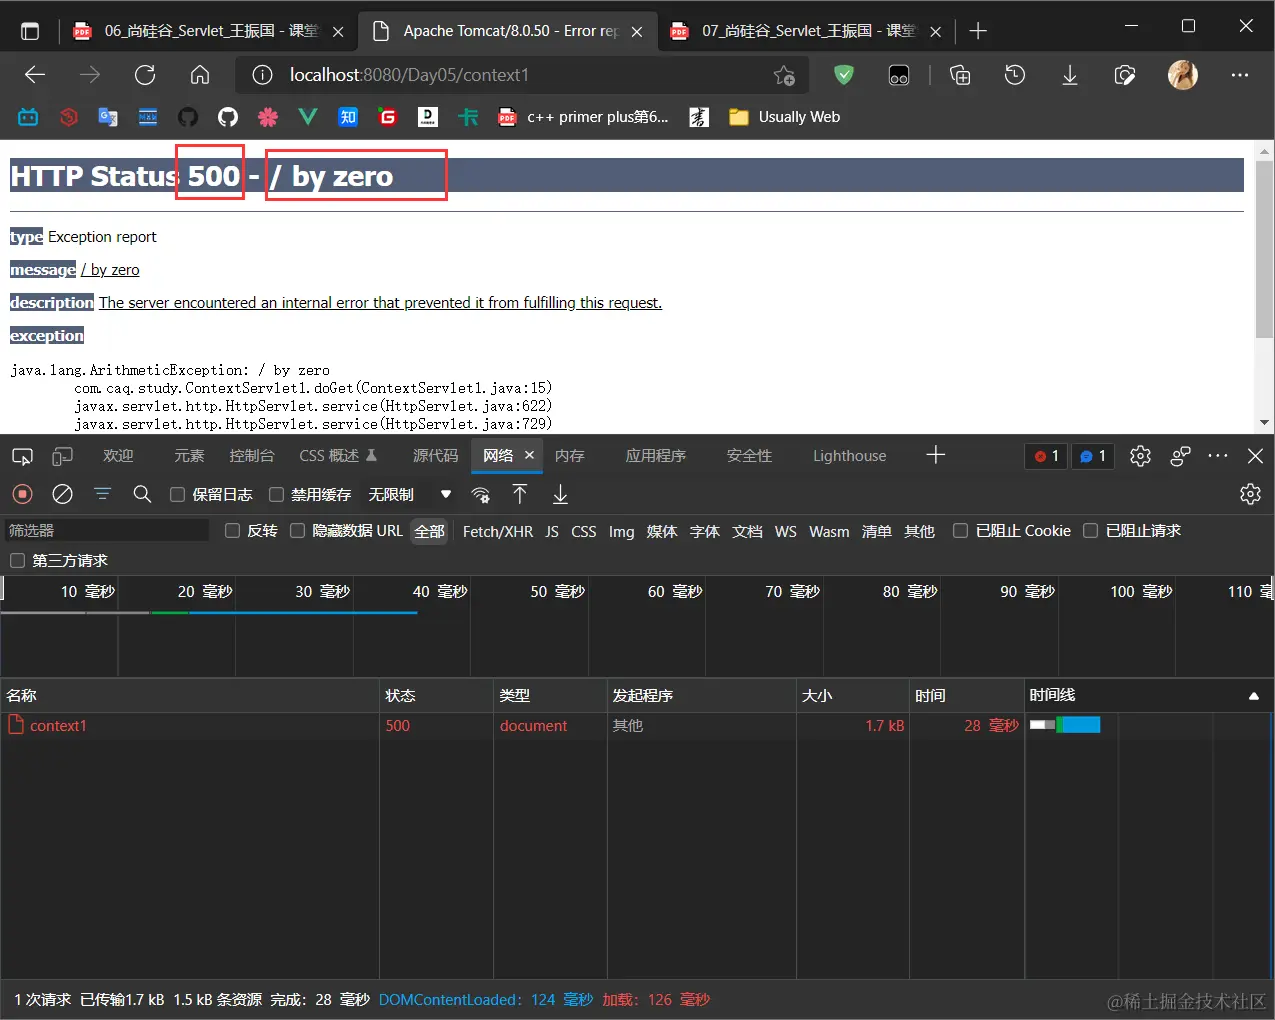
Task: Open the green shield extension
Action: (844, 75)
